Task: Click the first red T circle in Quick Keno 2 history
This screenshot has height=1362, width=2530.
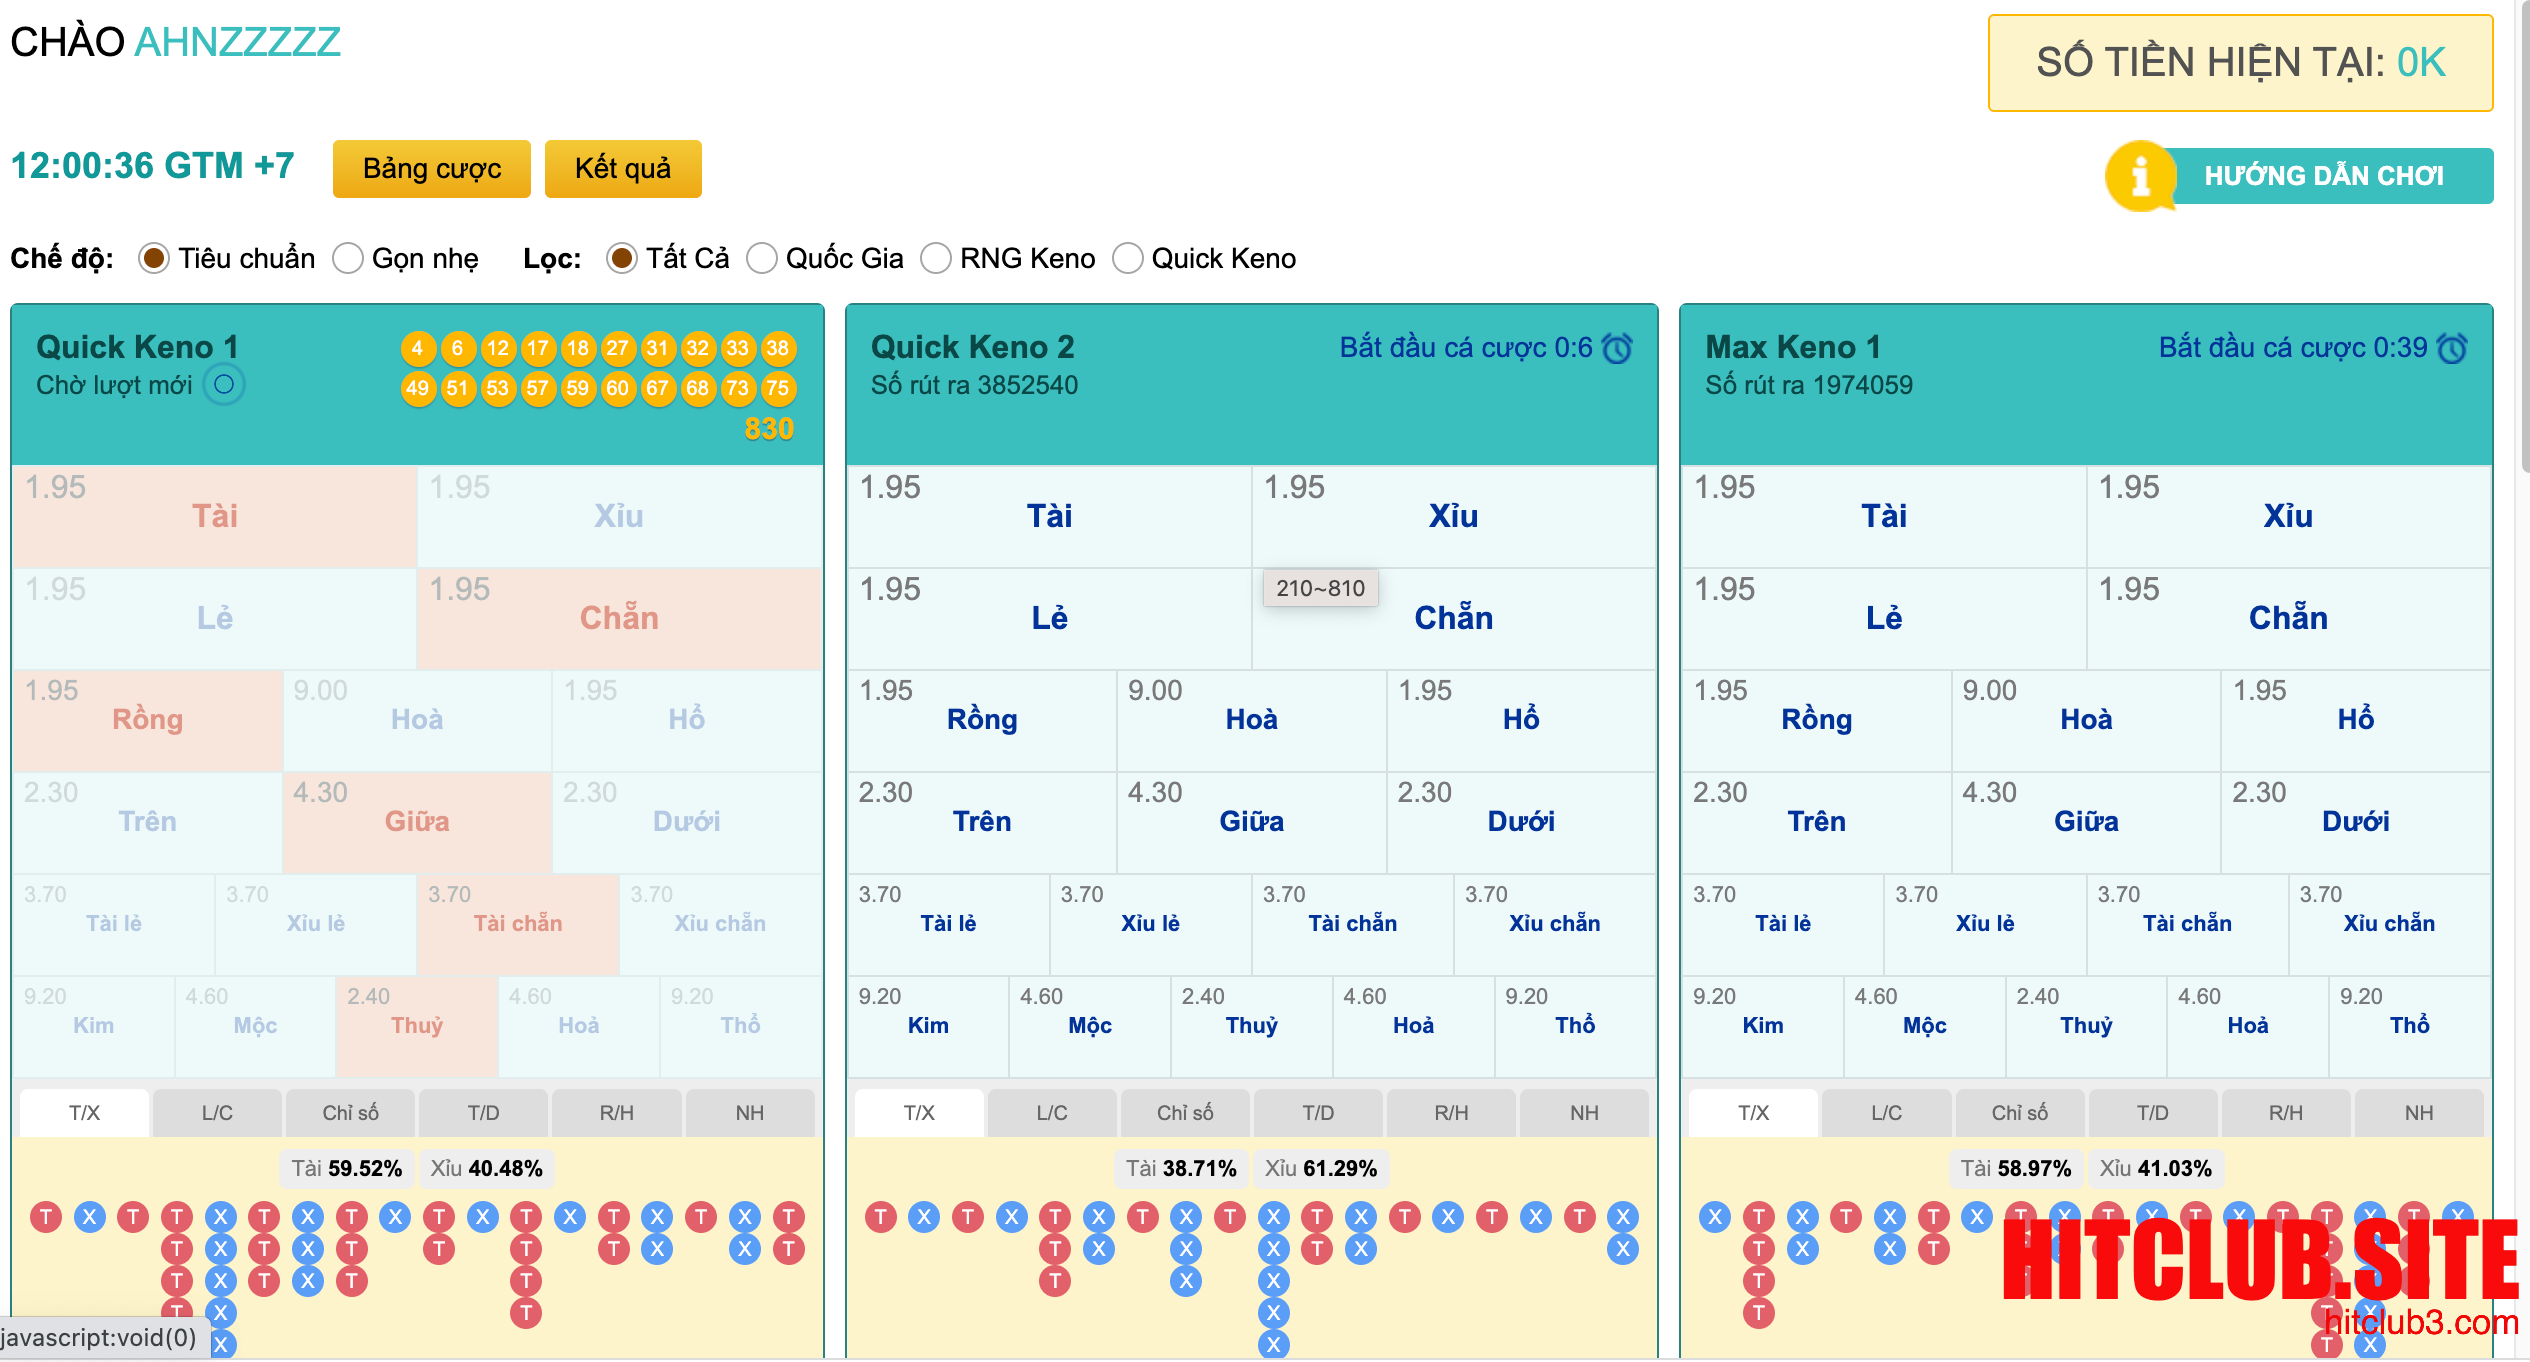Action: 880,1217
